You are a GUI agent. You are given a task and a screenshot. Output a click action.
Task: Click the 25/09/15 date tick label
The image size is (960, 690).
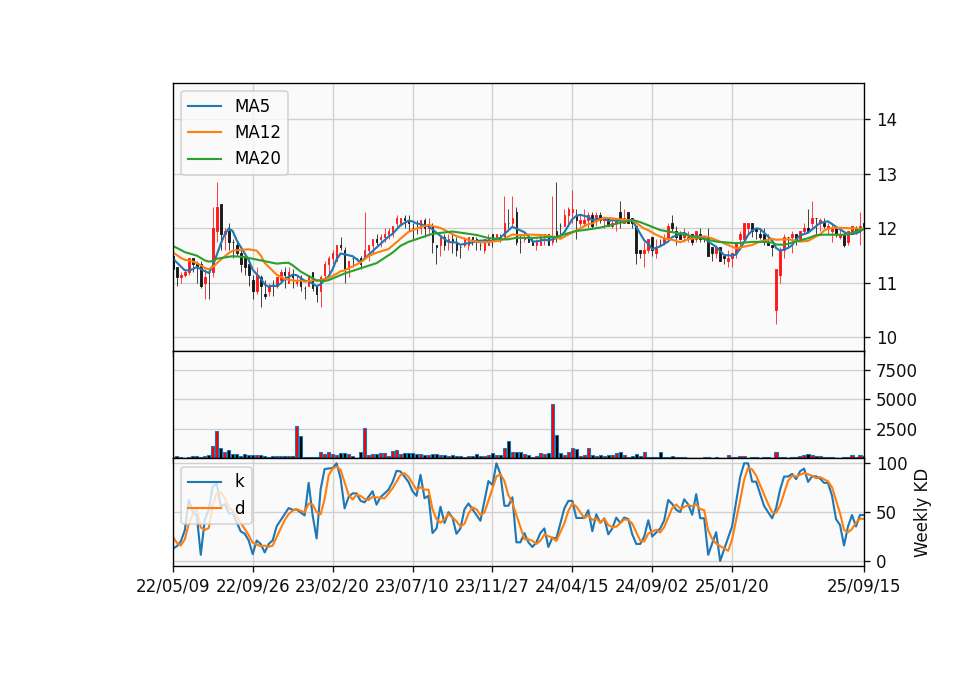point(863,586)
